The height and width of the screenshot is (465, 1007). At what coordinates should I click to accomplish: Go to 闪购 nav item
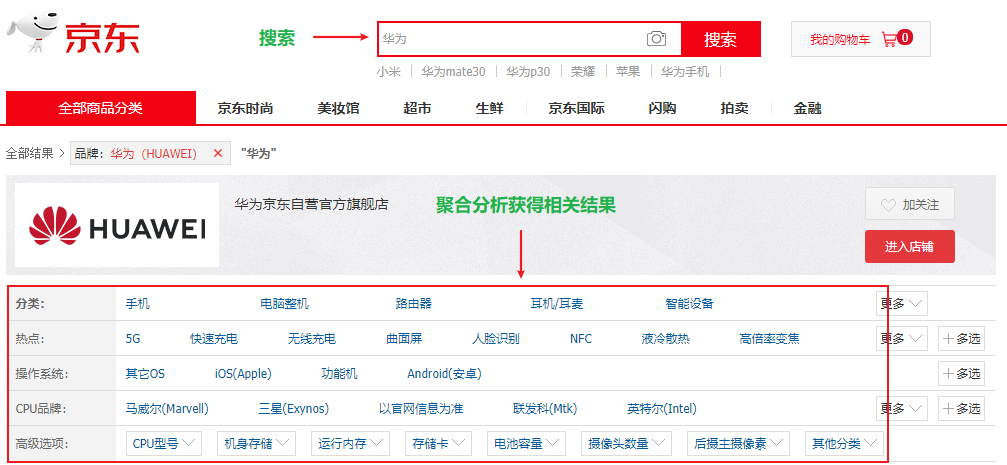pos(662,109)
